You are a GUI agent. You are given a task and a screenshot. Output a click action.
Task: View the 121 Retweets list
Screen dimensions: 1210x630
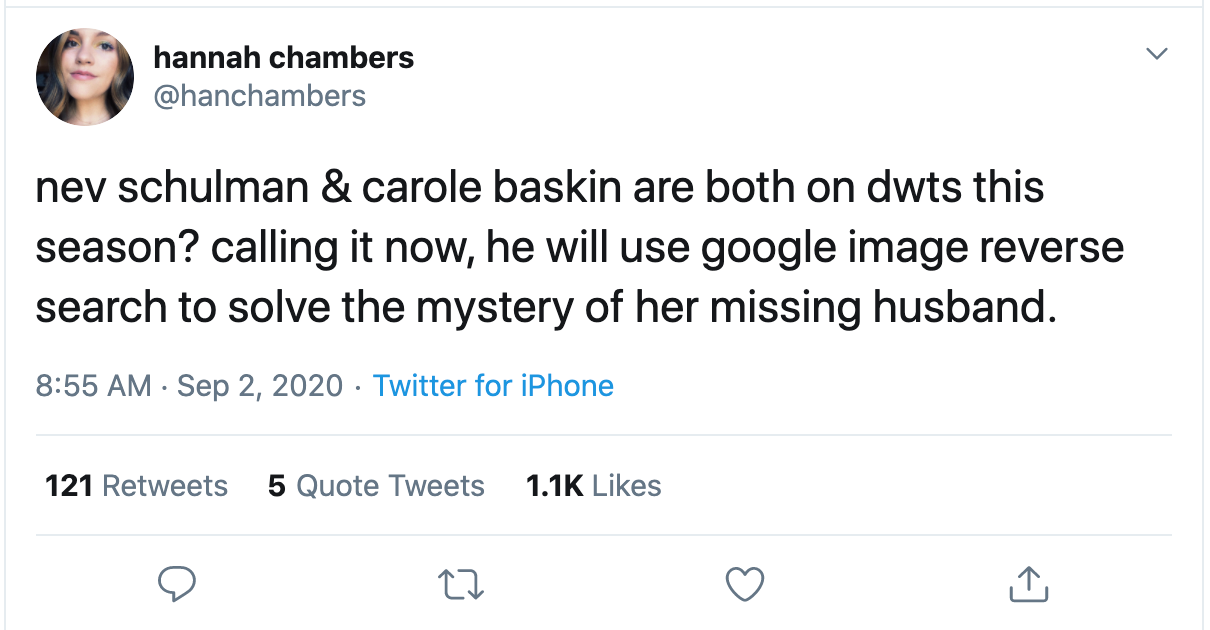(136, 485)
